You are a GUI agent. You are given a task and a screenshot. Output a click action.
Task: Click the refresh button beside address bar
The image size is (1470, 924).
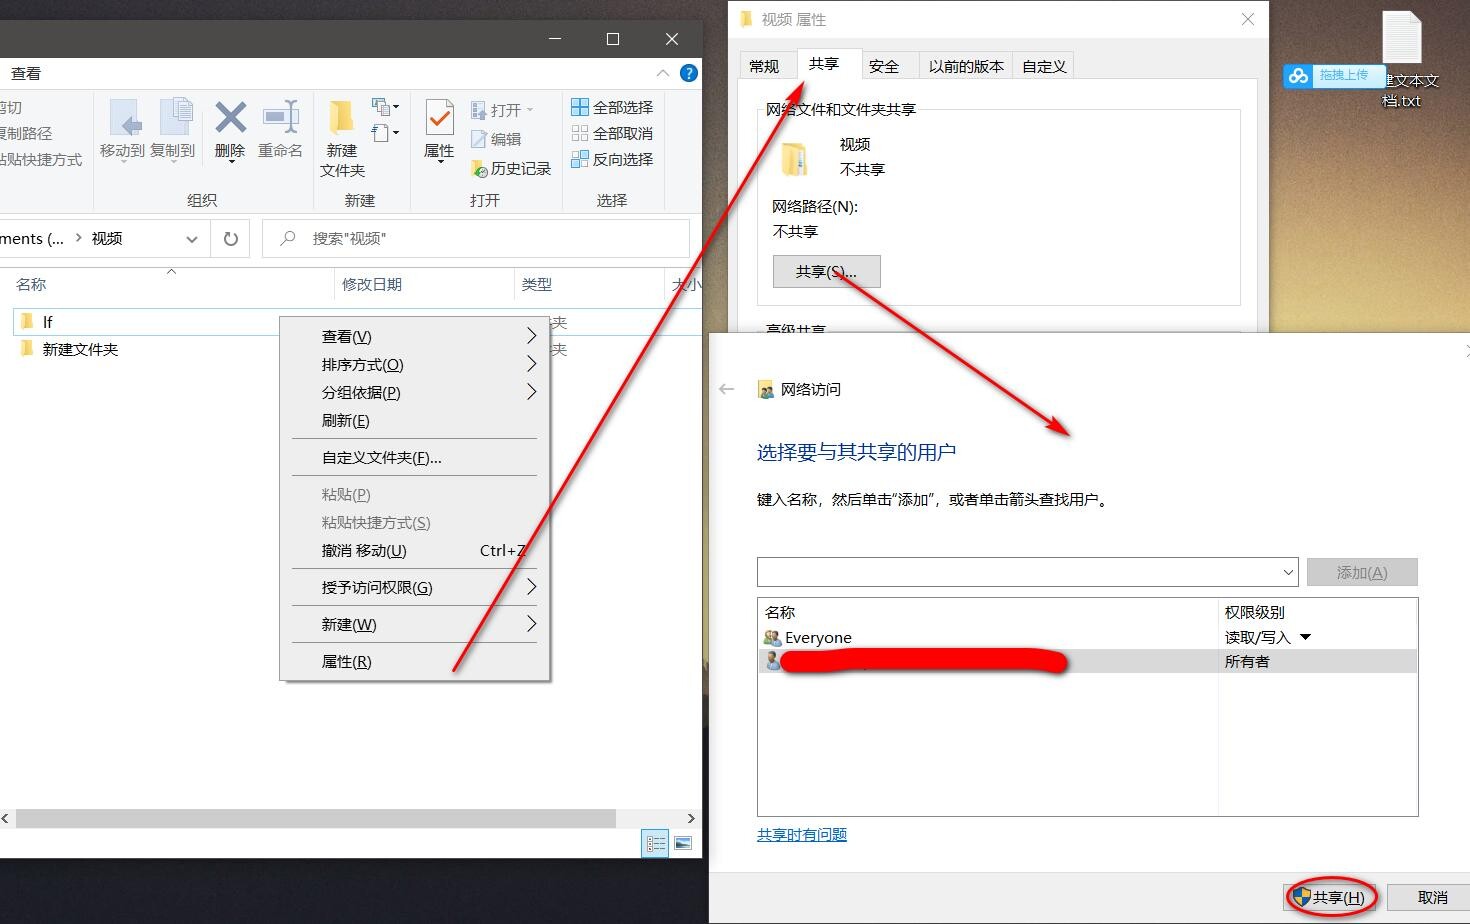[231, 239]
